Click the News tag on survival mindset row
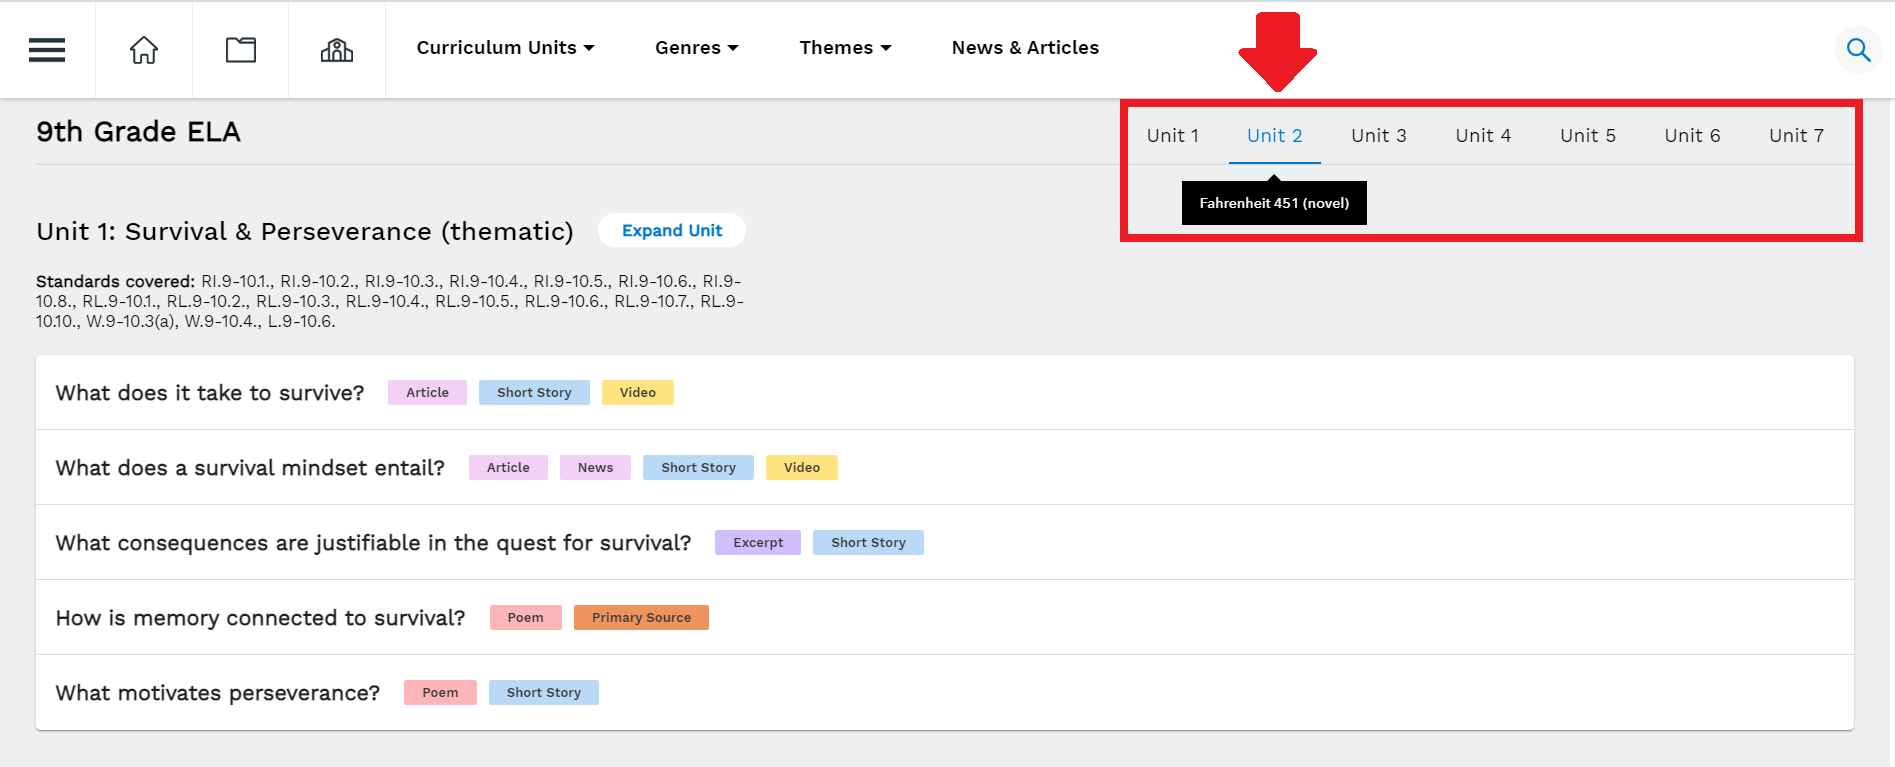The image size is (1895, 767). [x=595, y=468]
